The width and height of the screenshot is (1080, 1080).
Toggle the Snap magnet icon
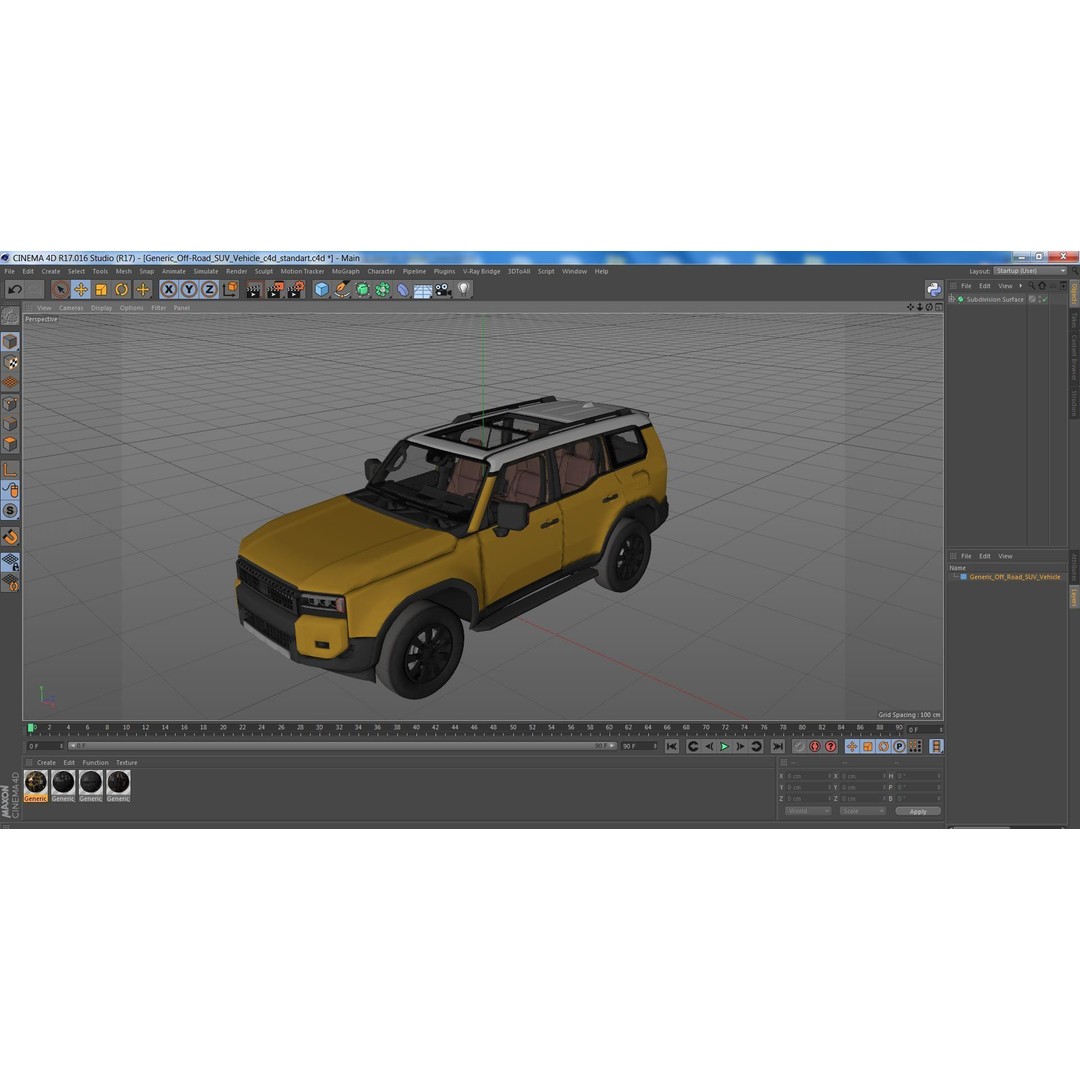pyautogui.click(x=10, y=537)
